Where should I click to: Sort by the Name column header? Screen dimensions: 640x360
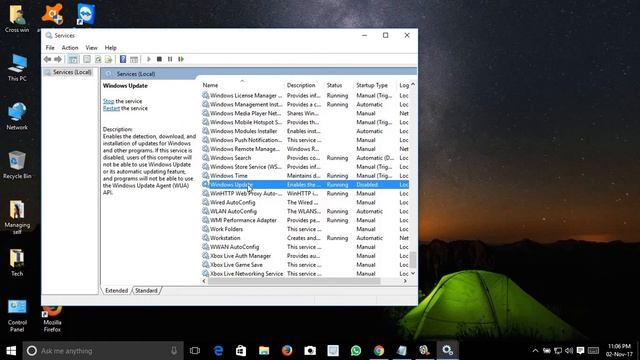coord(243,85)
